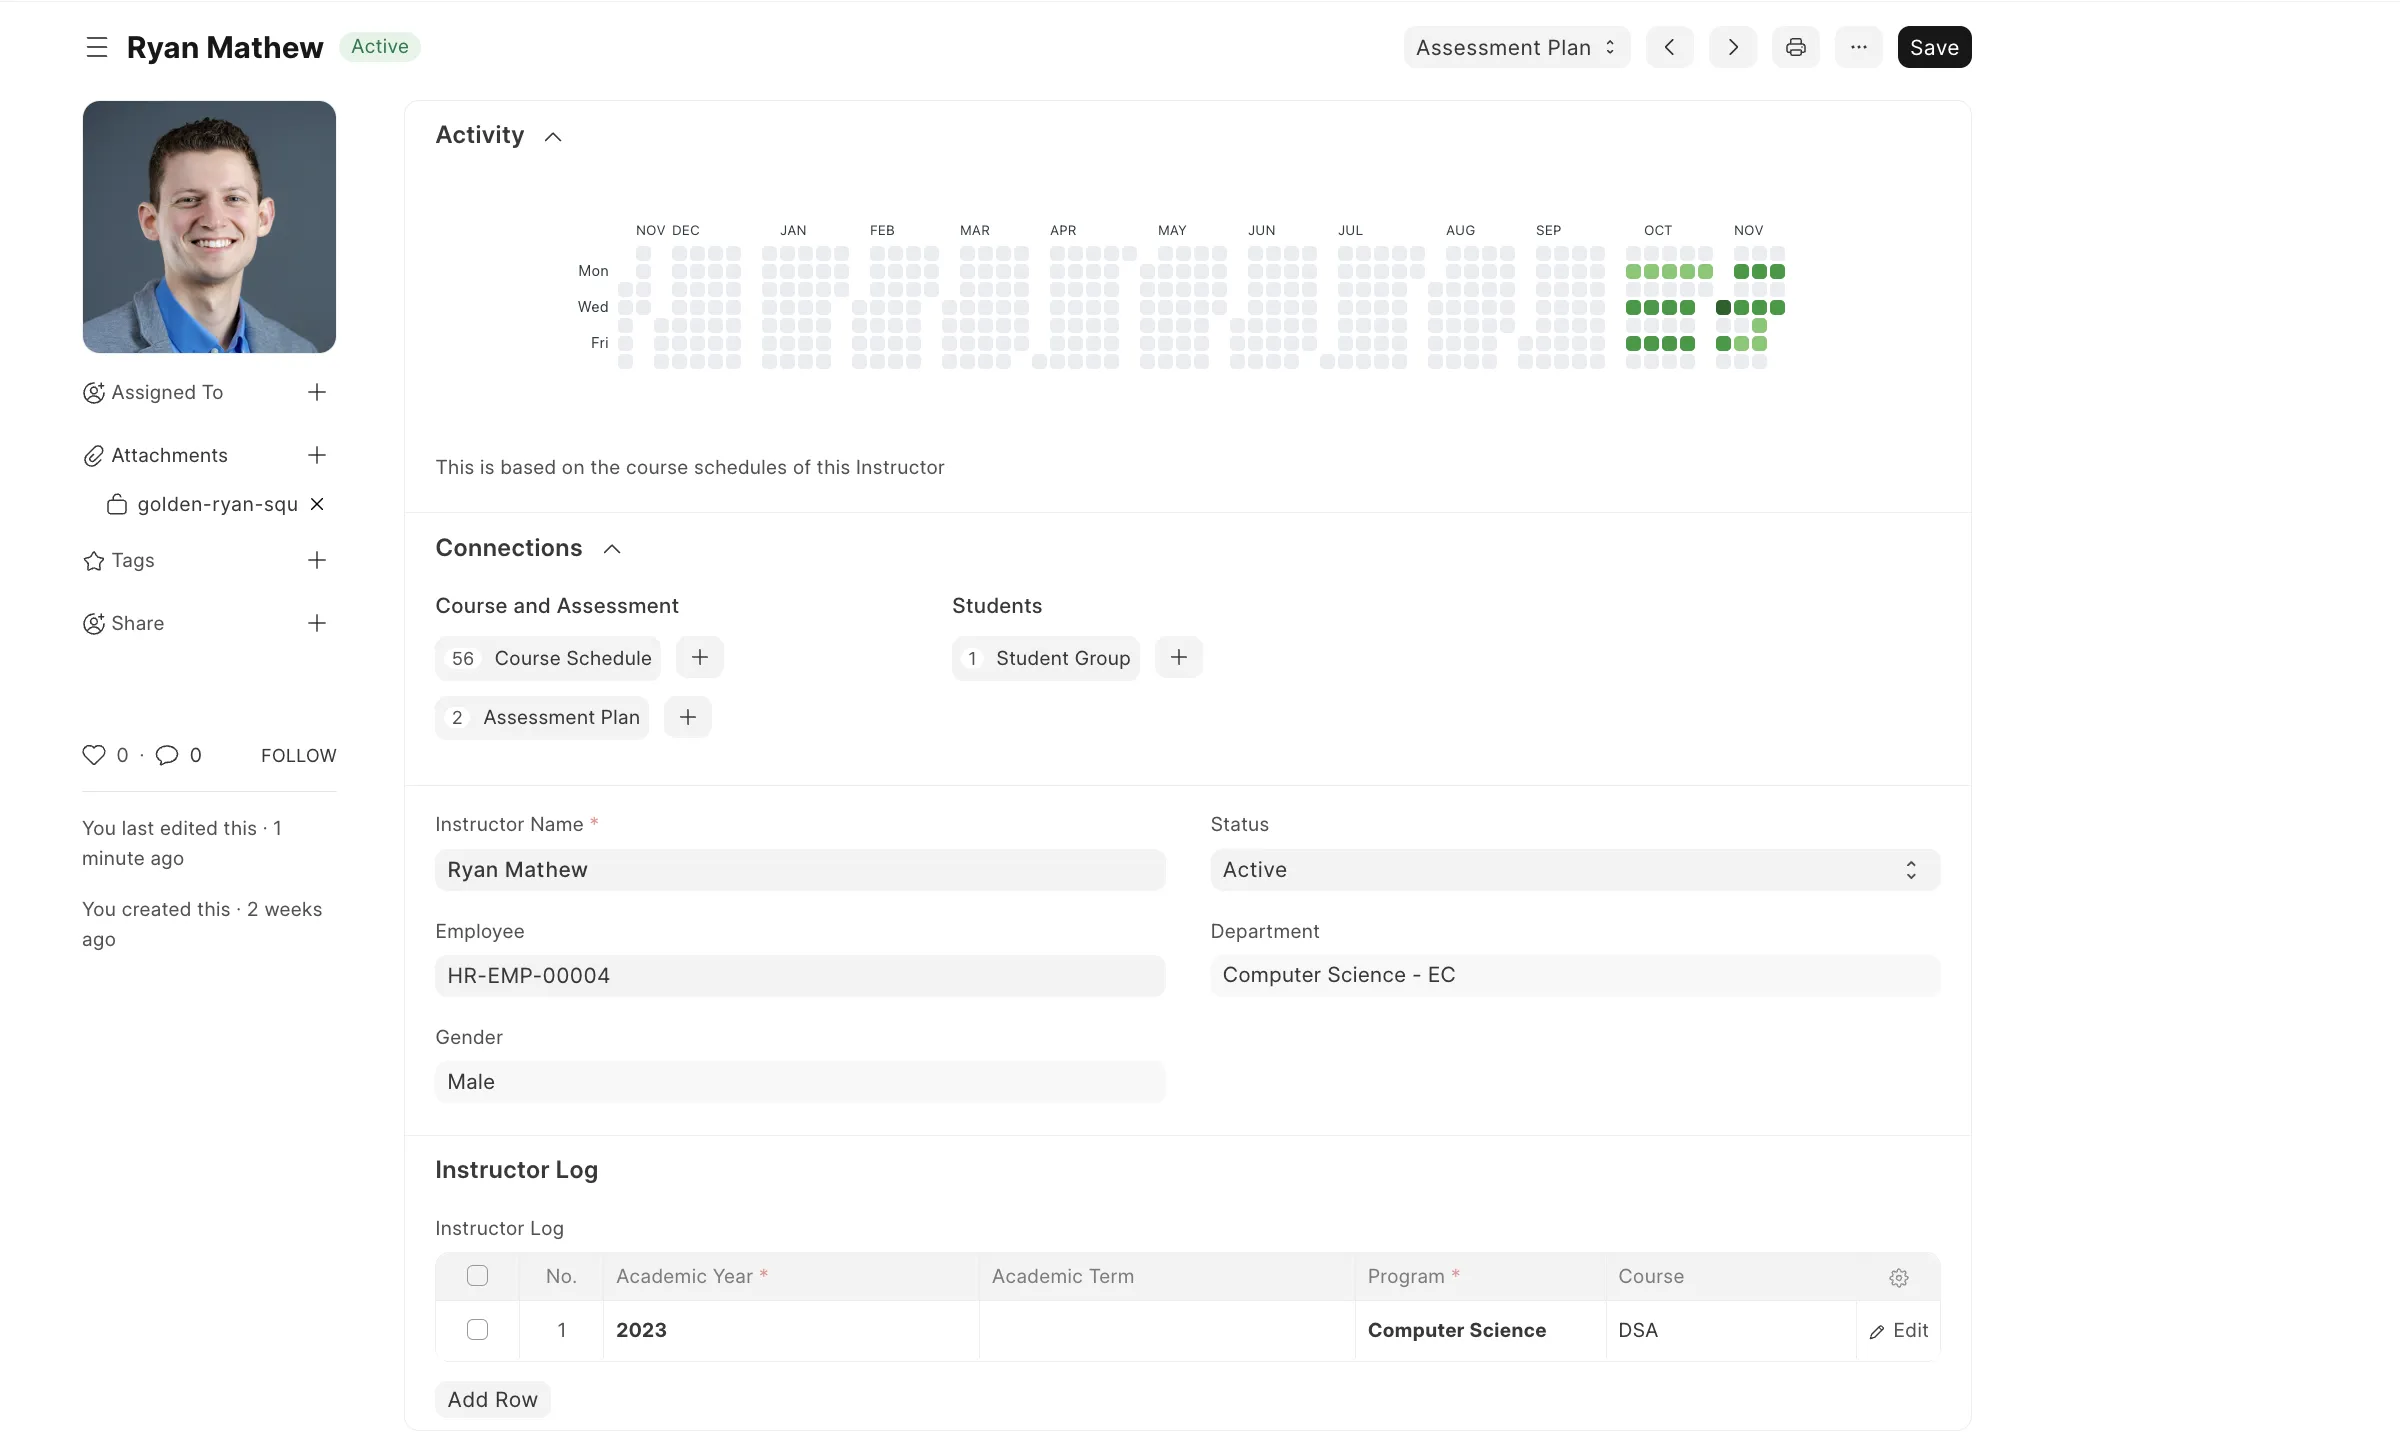Share this document with someone
Screen dimensions: 2400x1454
[317, 623]
